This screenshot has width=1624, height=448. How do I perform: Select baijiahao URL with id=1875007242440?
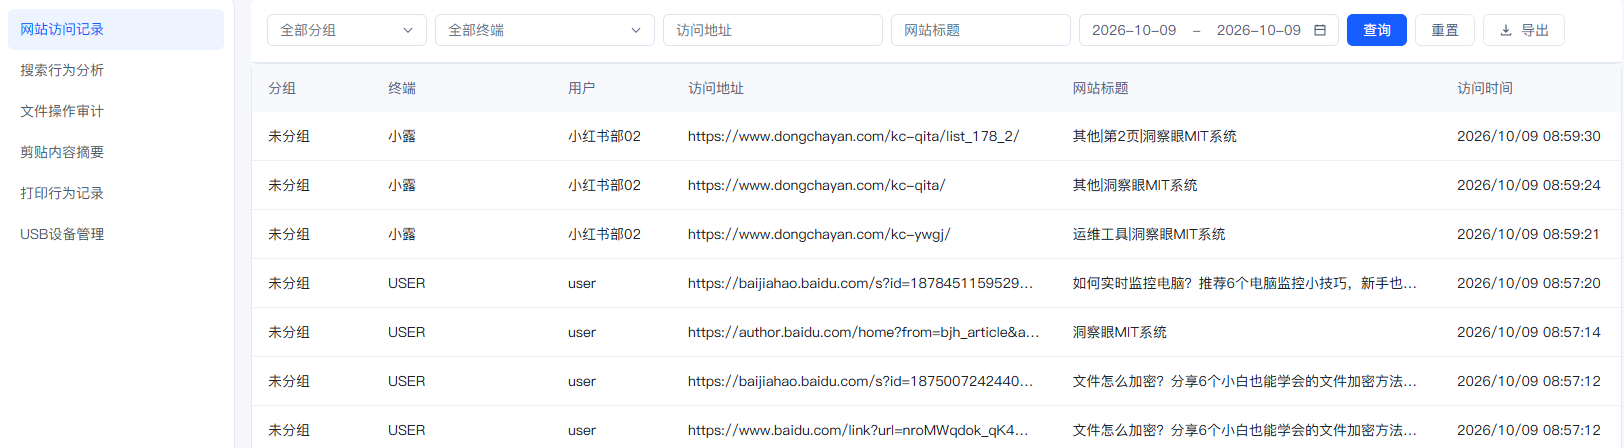(861, 381)
